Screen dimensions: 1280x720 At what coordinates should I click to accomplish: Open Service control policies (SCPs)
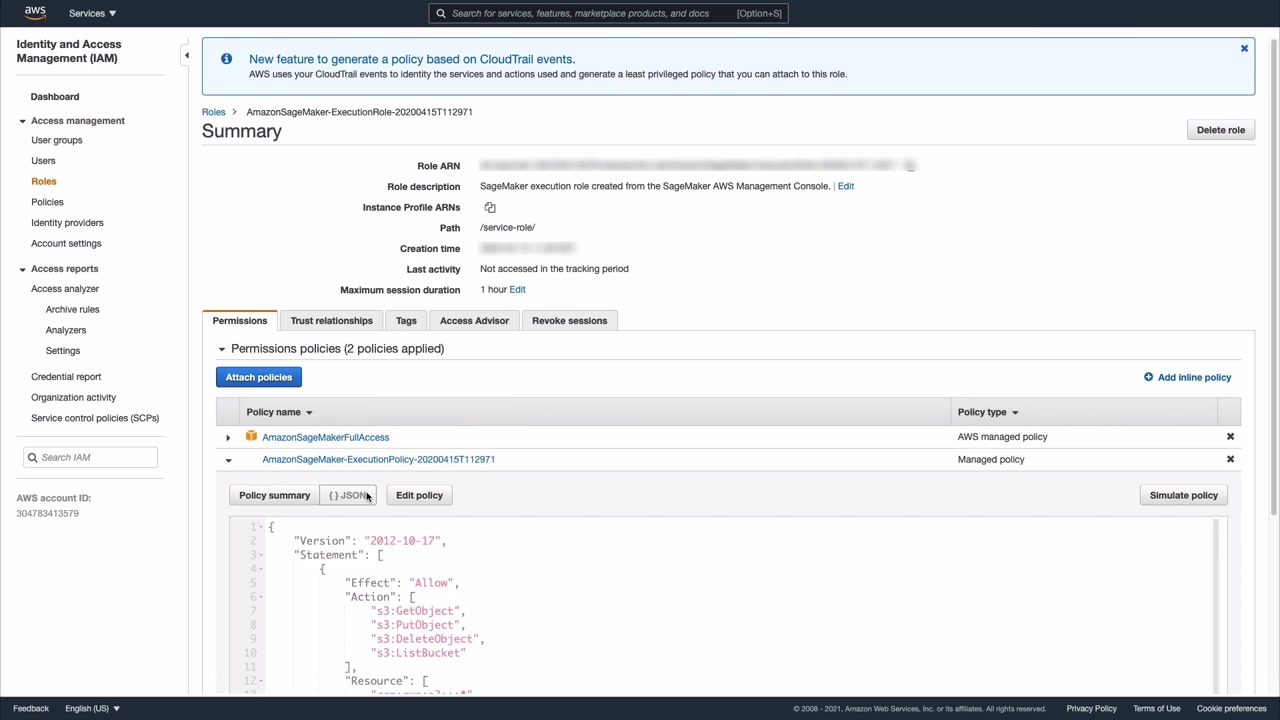click(95, 418)
